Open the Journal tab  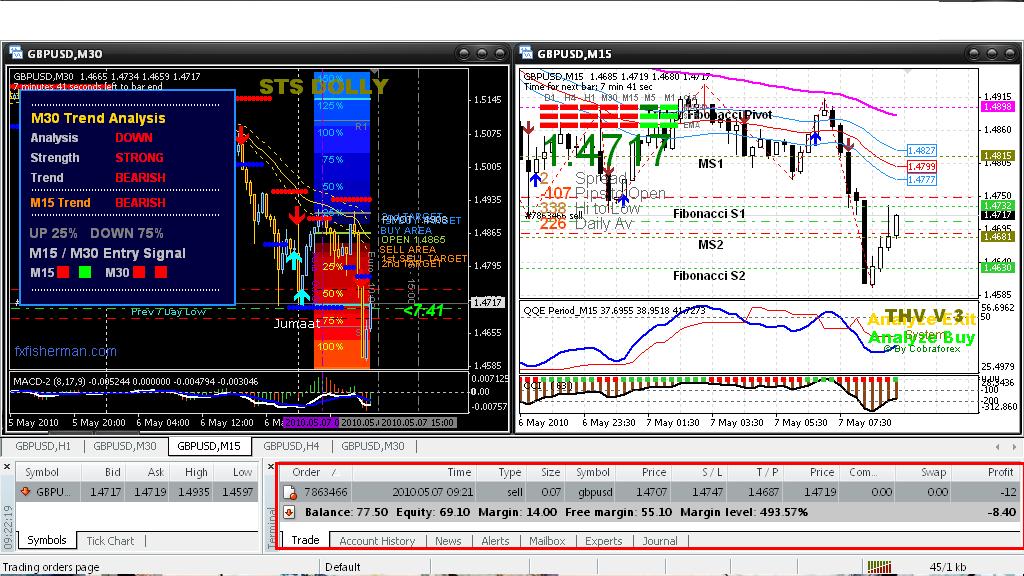point(660,541)
